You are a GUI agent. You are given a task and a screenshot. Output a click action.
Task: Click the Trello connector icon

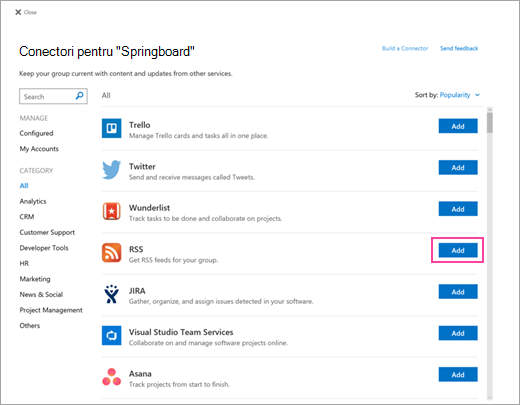coord(111,128)
